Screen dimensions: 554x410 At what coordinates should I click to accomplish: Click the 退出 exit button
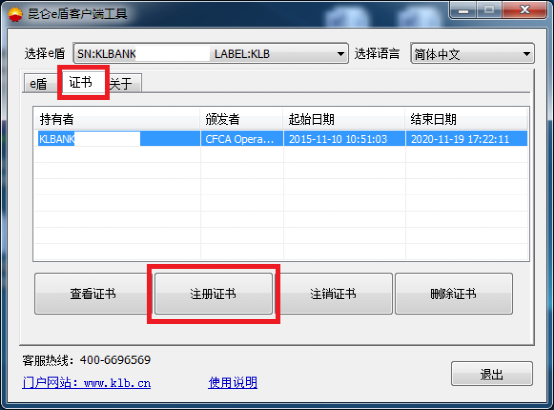click(x=491, y=374)
